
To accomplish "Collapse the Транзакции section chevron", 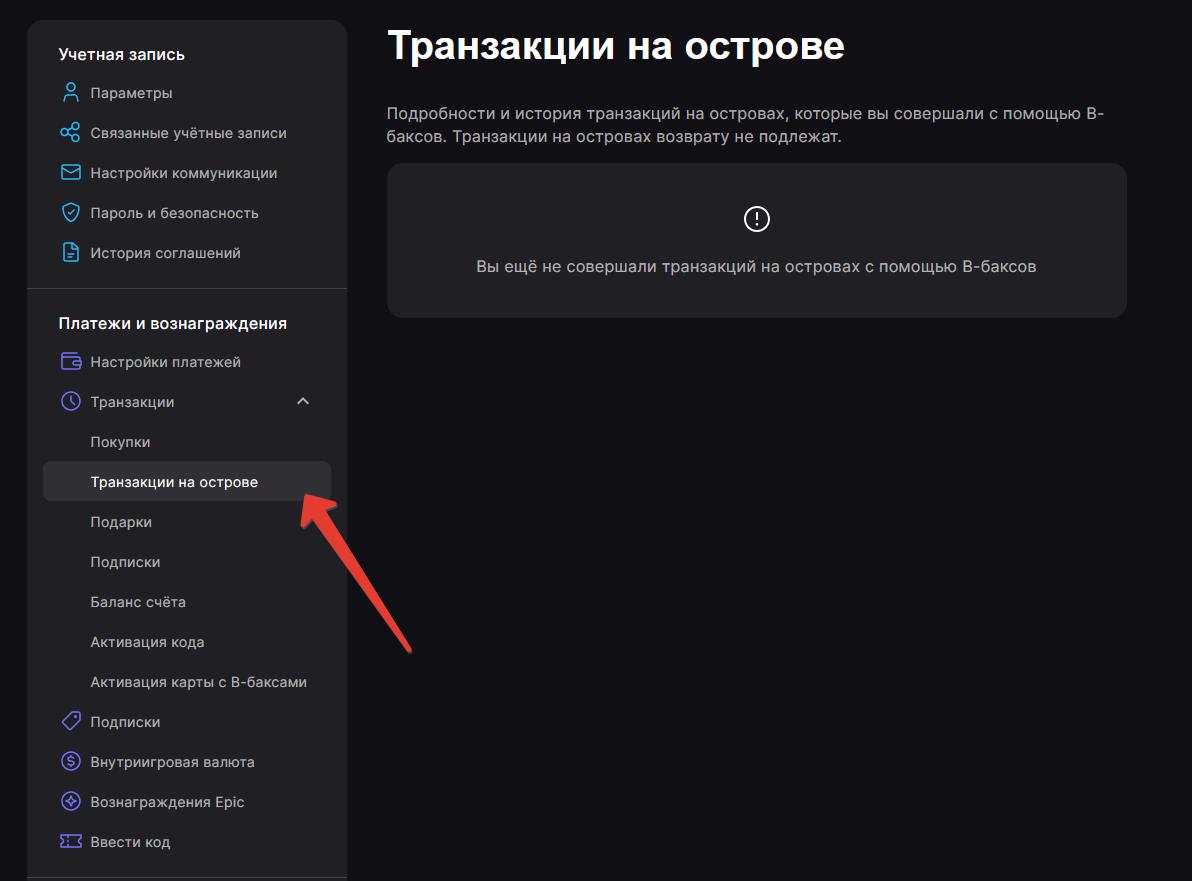I will point(304,402).
